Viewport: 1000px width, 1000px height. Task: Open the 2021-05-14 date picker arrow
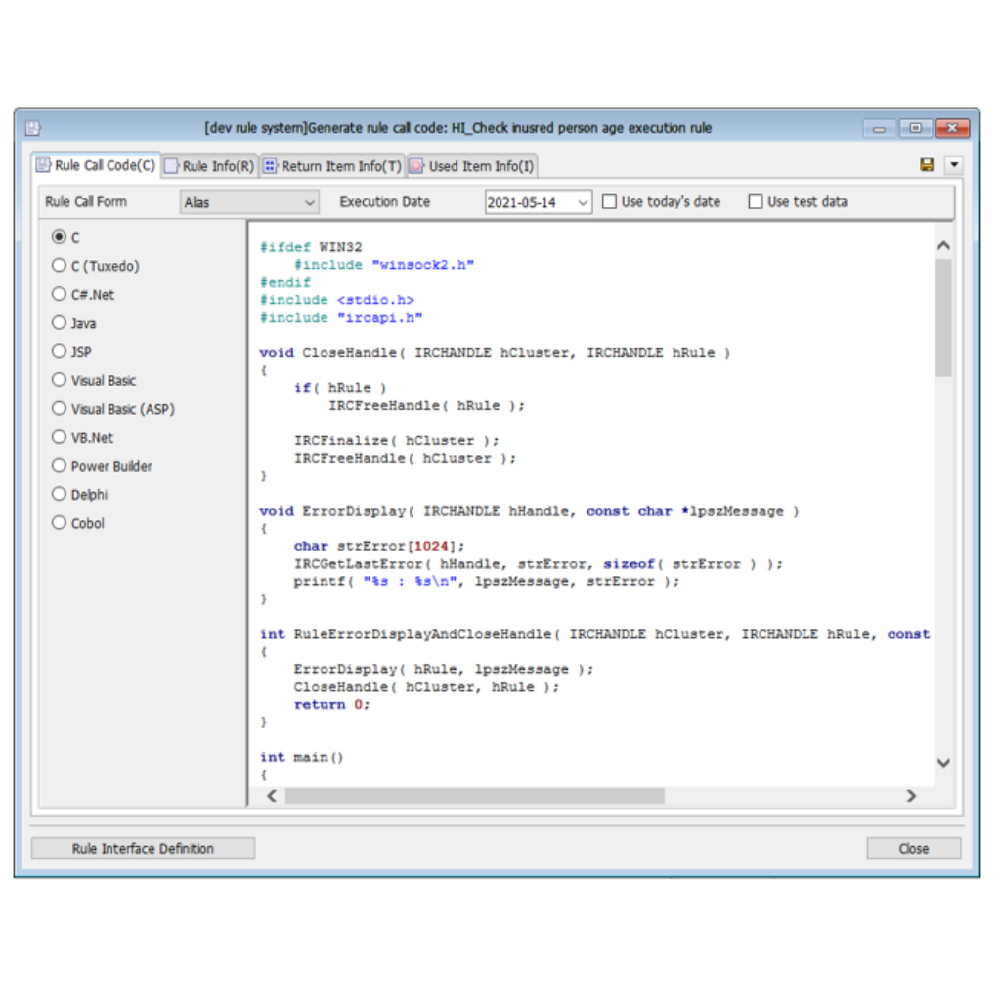[x=584, y=201]
